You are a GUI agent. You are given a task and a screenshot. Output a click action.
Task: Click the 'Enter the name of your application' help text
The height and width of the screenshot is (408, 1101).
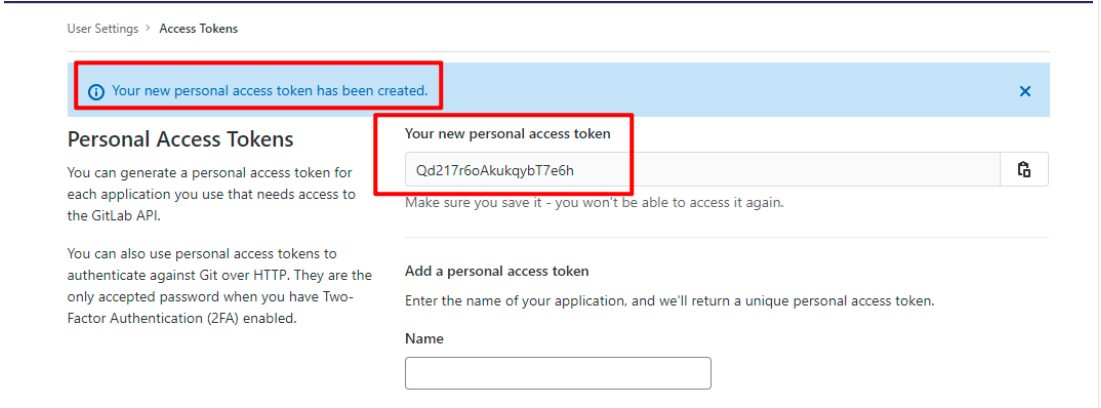pos(669,300)
